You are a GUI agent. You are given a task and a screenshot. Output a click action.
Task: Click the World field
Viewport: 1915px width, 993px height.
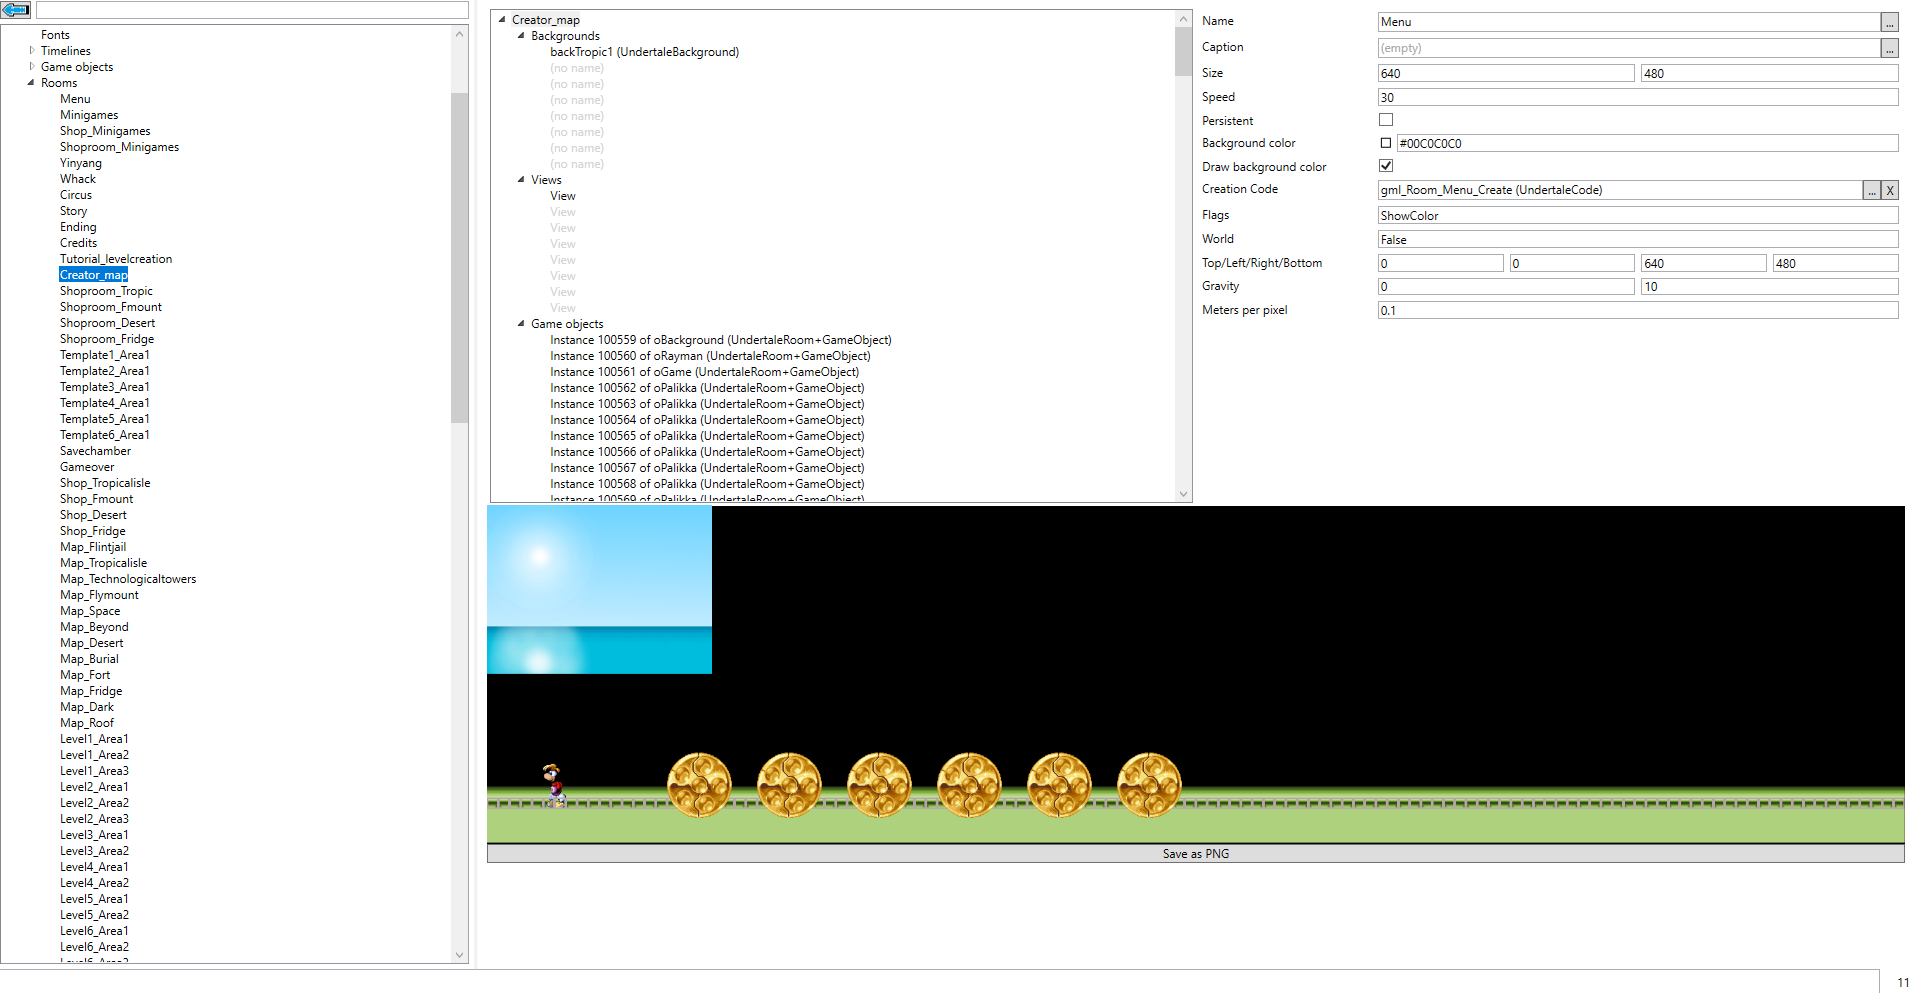pos(1638,240)
